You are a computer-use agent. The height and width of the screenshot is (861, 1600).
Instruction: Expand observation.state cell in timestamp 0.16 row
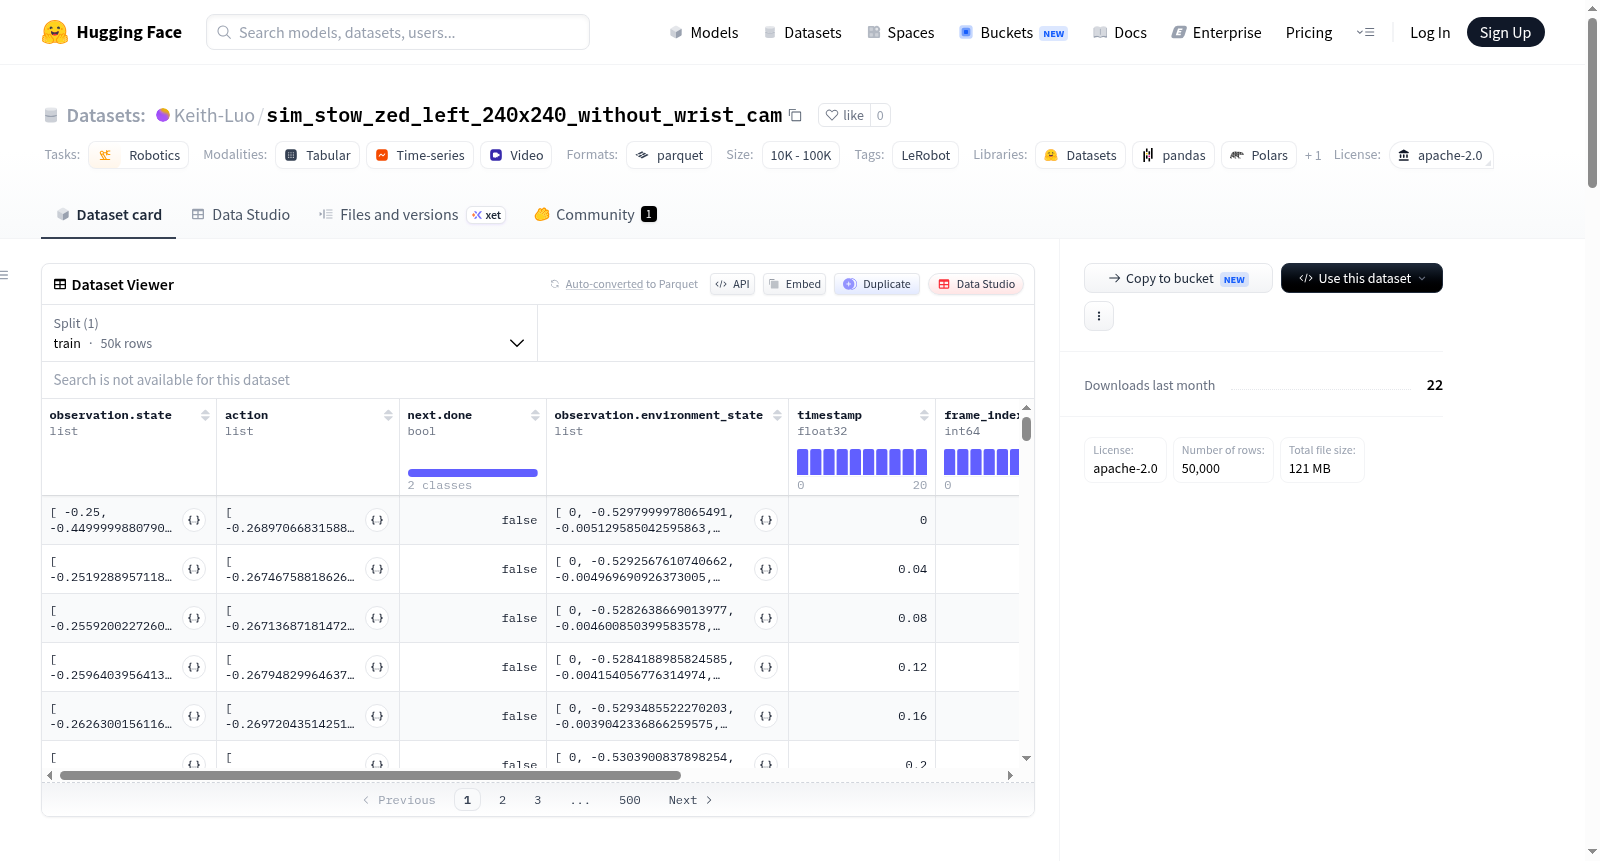coord(194,716)
